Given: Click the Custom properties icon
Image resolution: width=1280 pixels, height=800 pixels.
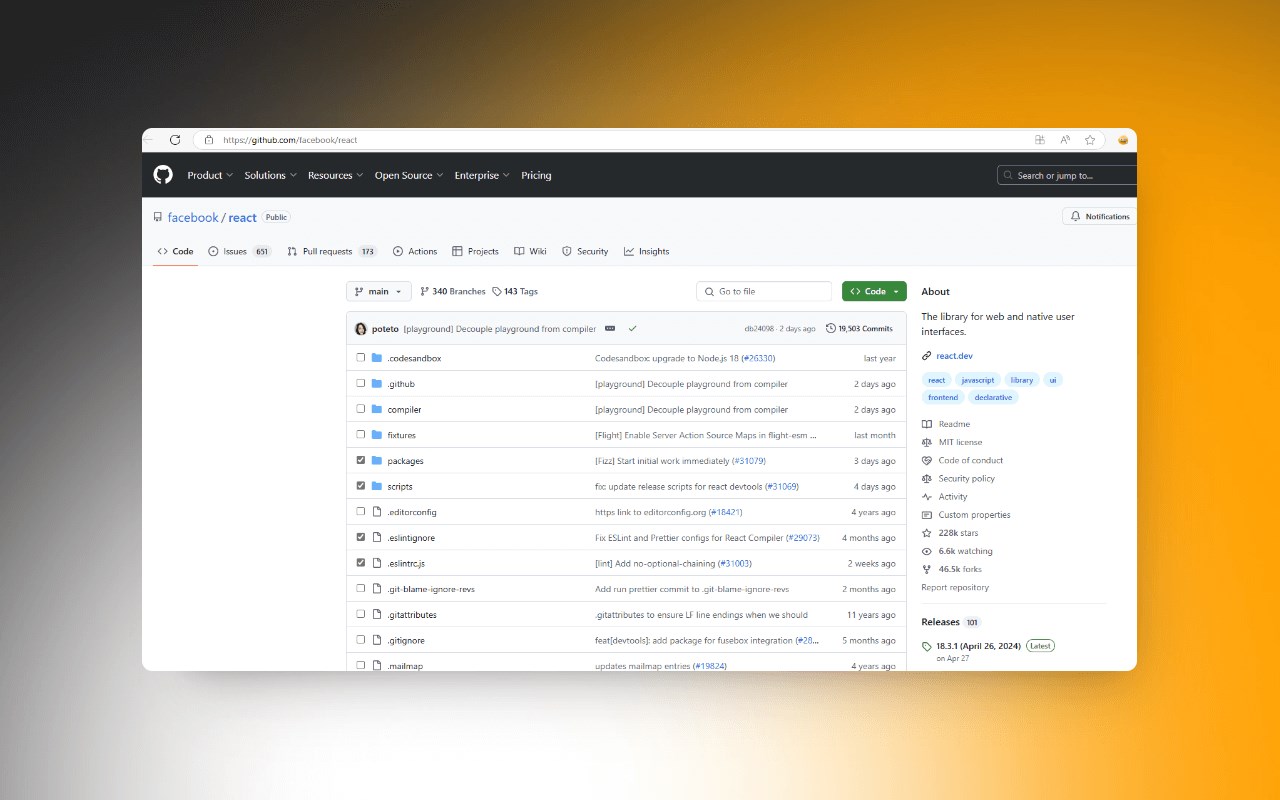Looking at the screenshot, I should [927, 515].
